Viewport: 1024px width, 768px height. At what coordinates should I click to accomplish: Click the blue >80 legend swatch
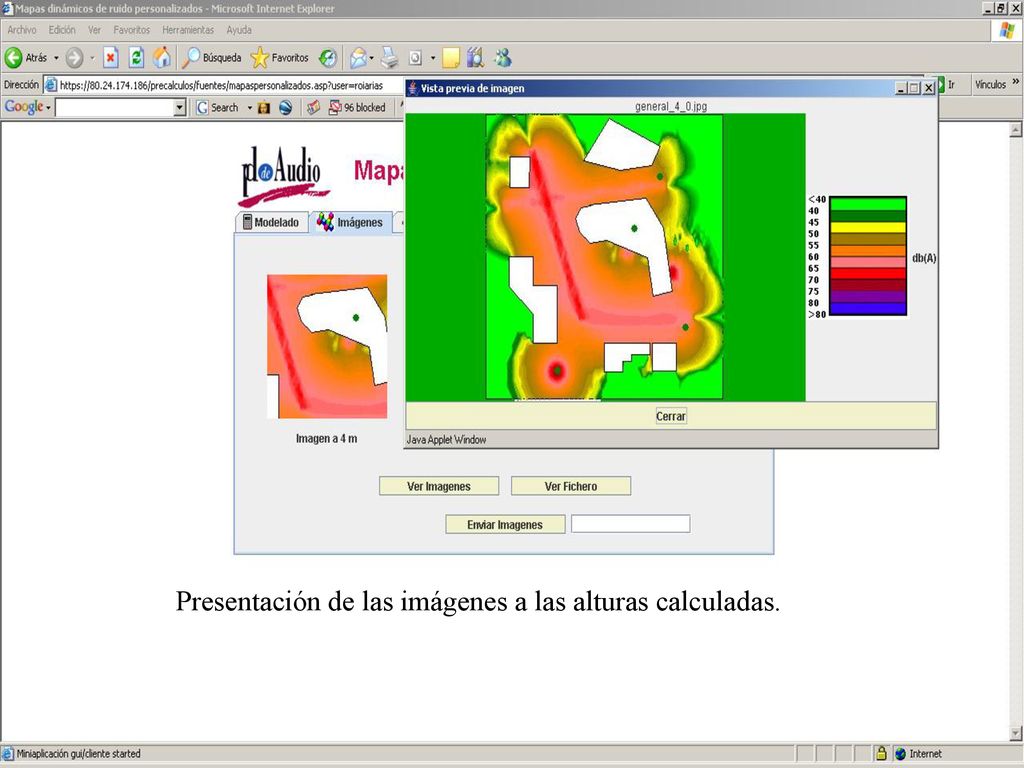coord(867,308)
